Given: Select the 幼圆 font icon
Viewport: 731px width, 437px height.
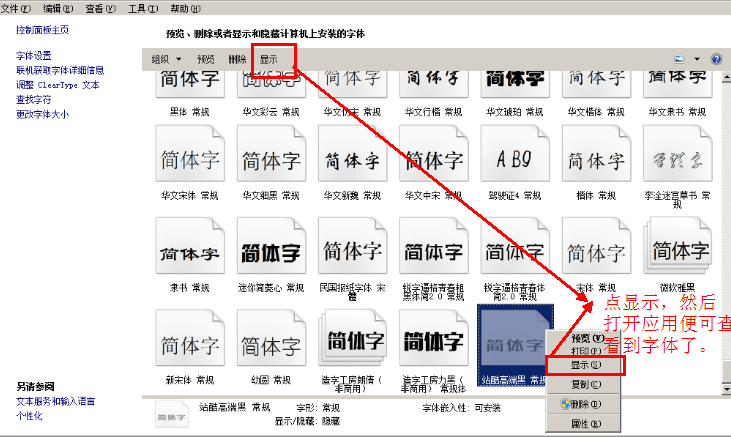Looking at the screenshot, I should click(270, 343).
